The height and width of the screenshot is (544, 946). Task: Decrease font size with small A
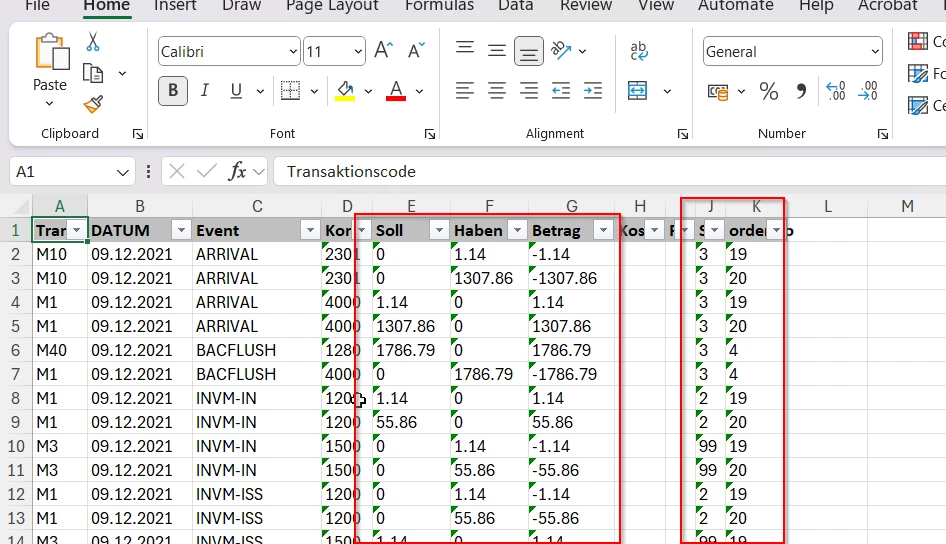(416, 51)
